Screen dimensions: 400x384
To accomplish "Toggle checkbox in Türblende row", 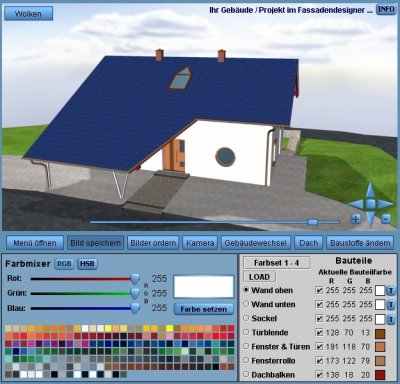I will pyautogui.click(x=319, y=333).
